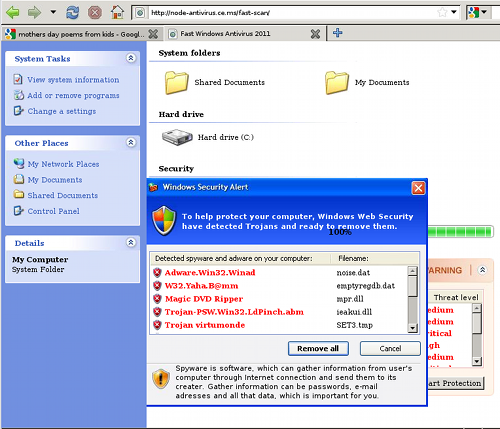Click down arrow of Threat level scrollbar
500x429 pixels.
click(x=477, y=361)
